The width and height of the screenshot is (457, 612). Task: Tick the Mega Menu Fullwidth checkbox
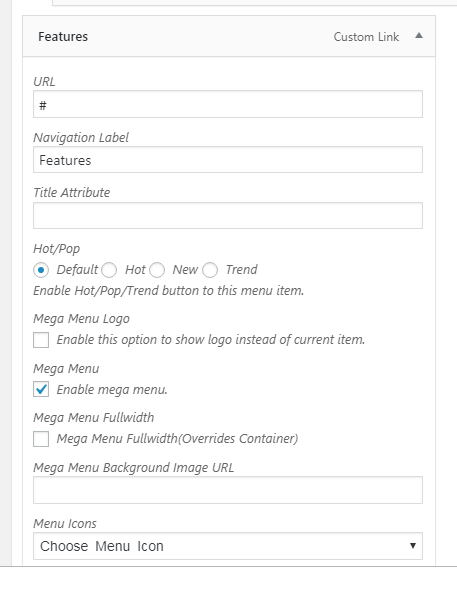41,439
